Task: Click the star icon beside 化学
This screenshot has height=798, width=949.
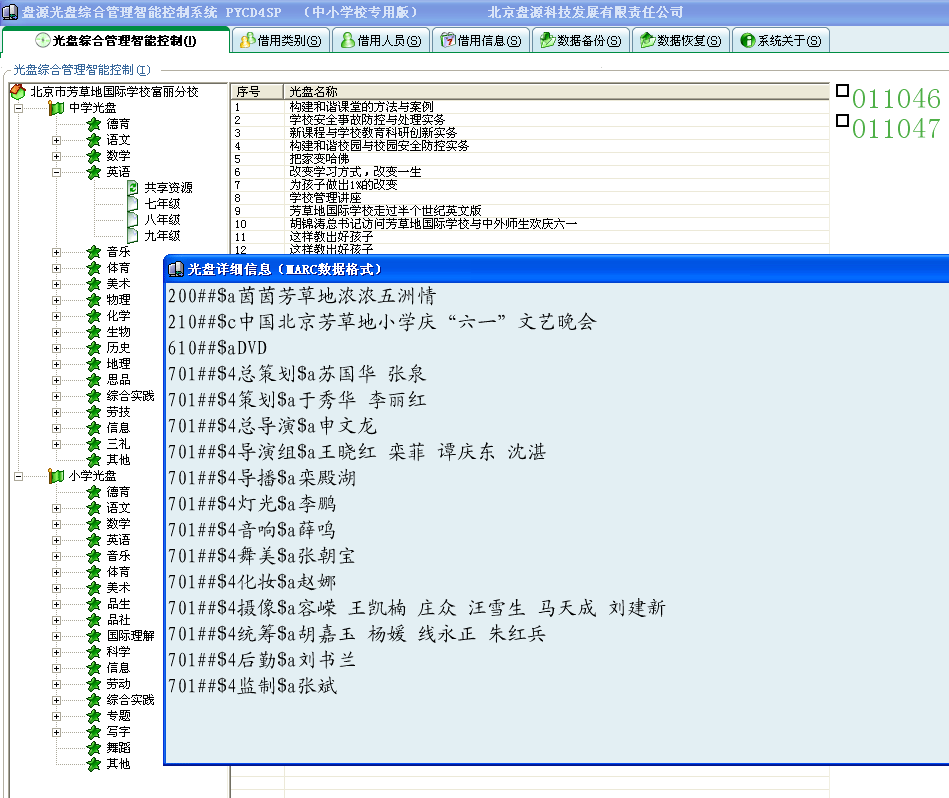Action: point(94,316)
